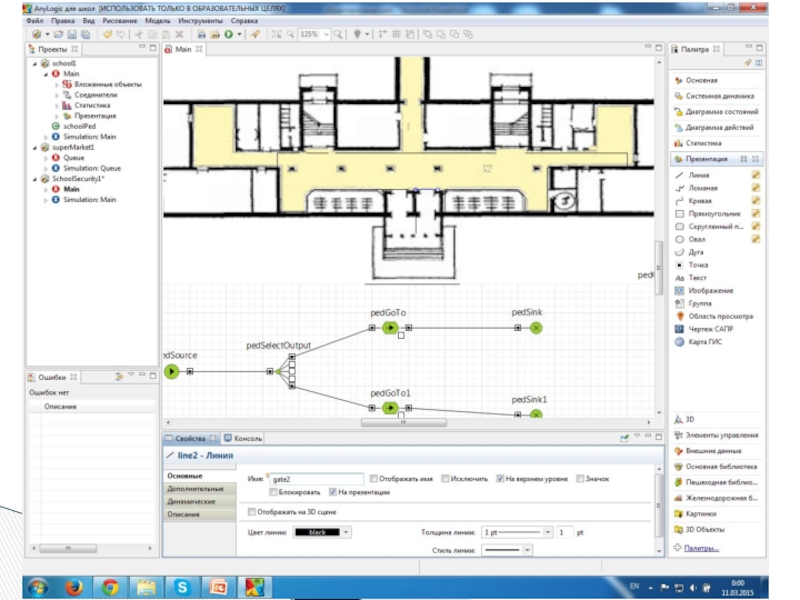800x600 pixels.
Task: Run the model with green play icon
Action: pos(229,34)
